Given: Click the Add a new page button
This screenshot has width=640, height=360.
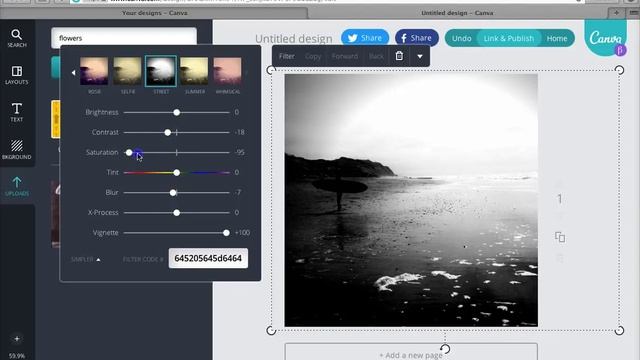Looking at the screenshot, I should tap(411, 354).
